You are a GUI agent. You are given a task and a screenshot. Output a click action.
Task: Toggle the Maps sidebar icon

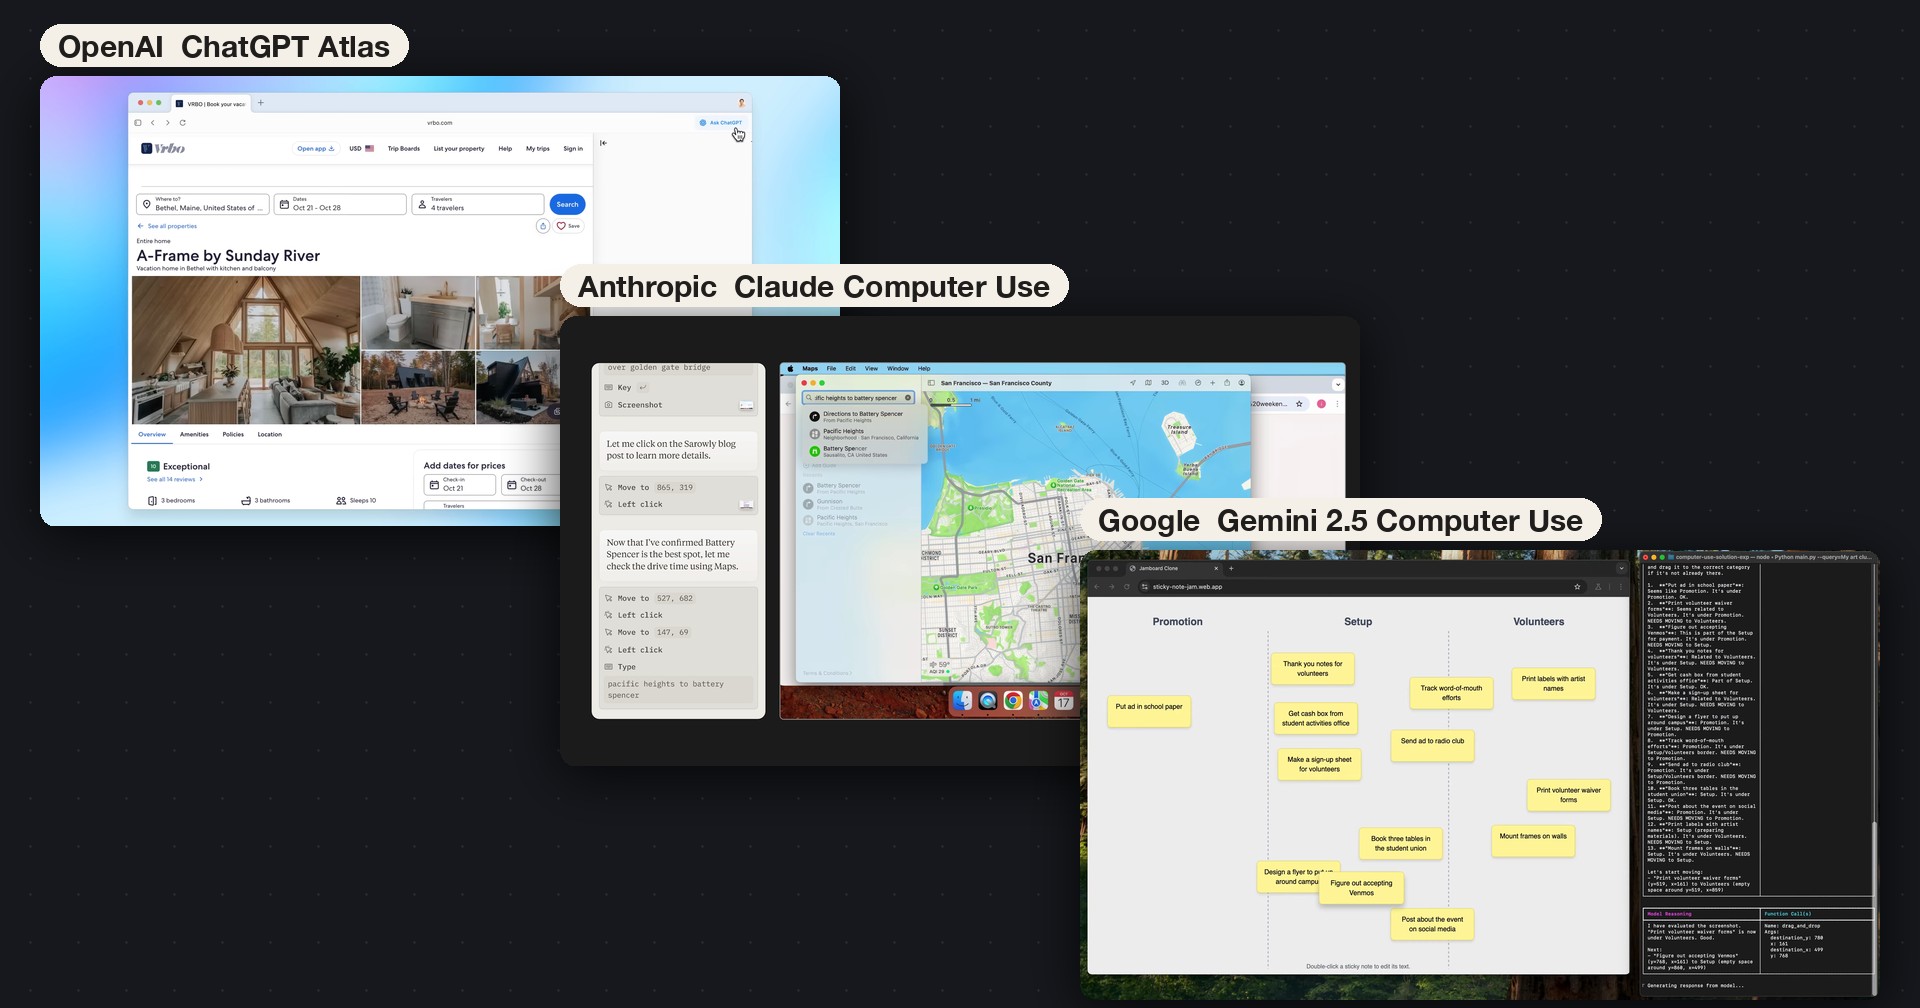(931, 383)
